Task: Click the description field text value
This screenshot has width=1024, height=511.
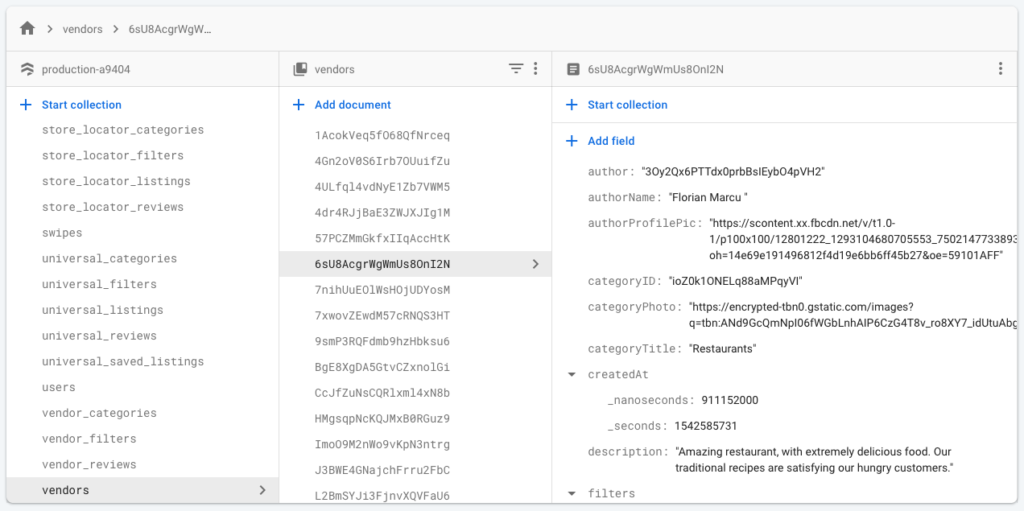Action: click(816, 460)
